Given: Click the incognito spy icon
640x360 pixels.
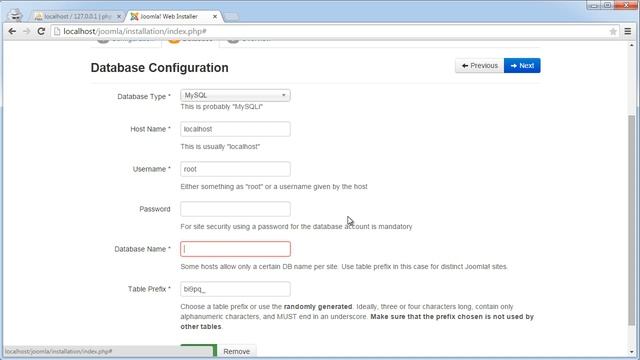Looking at the screenshot, I should tap(16, 15).
